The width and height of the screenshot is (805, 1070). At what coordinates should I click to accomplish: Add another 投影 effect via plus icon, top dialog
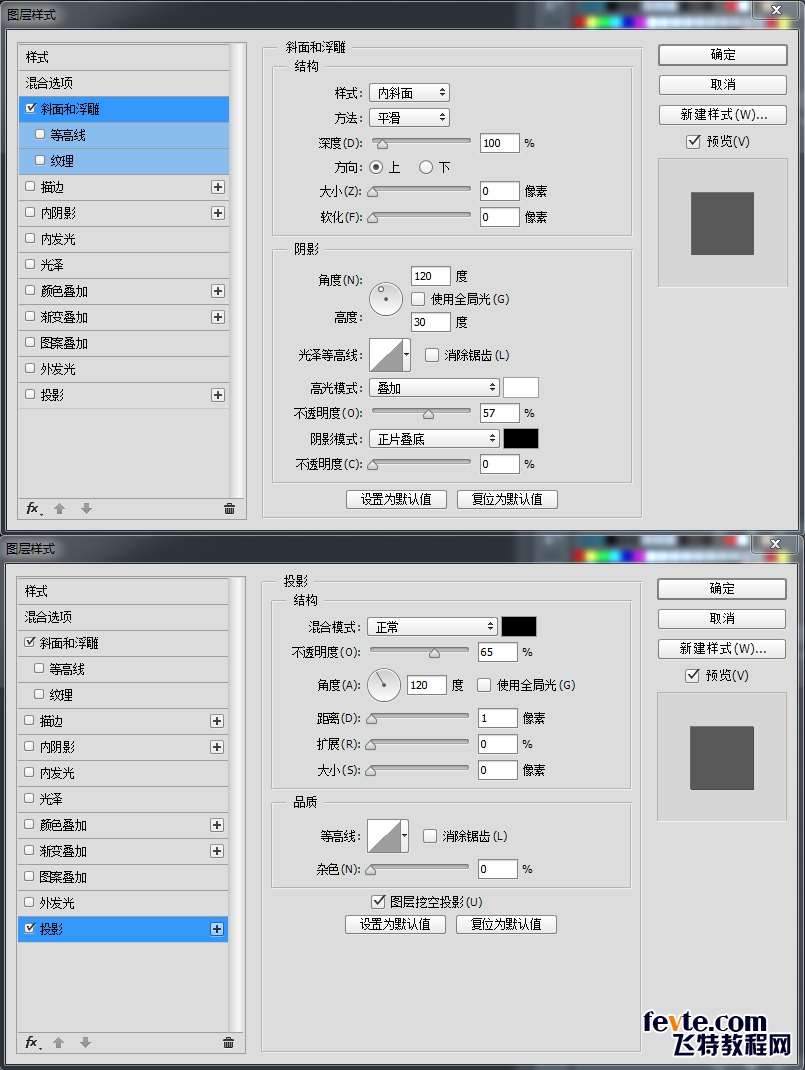pyautogui.click(x=218, y=395)
